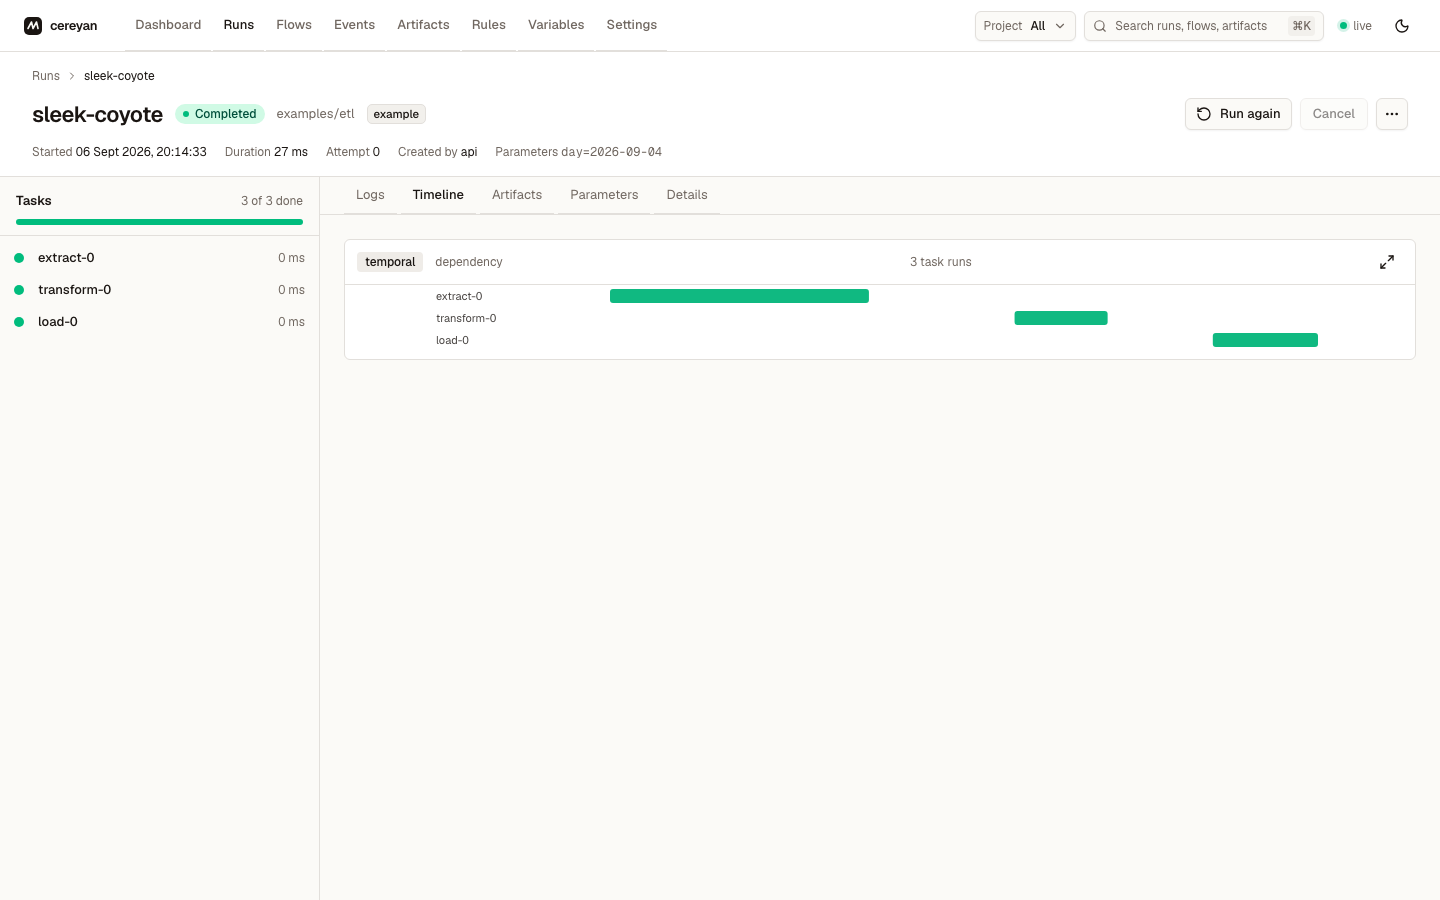Switch to the Parameters tab
1440x900 pixels.
604,195
